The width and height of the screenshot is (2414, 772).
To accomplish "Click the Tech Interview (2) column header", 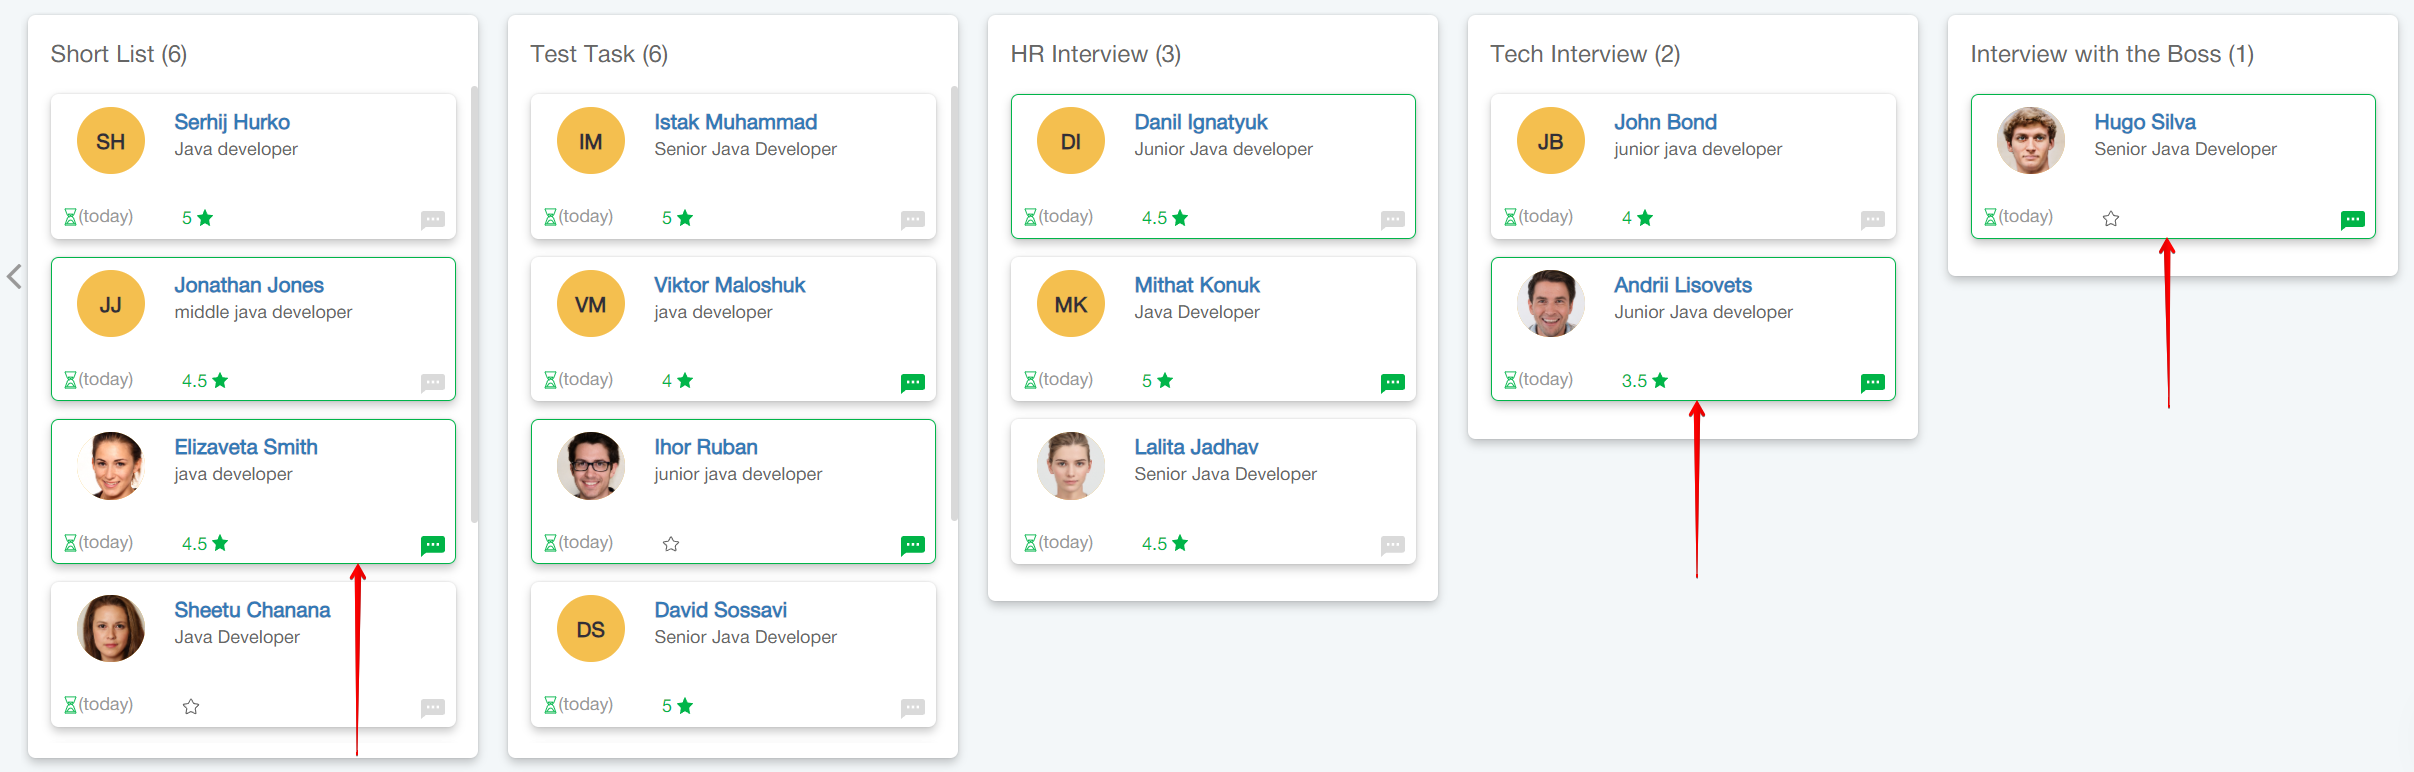I will click(1584, 54).
